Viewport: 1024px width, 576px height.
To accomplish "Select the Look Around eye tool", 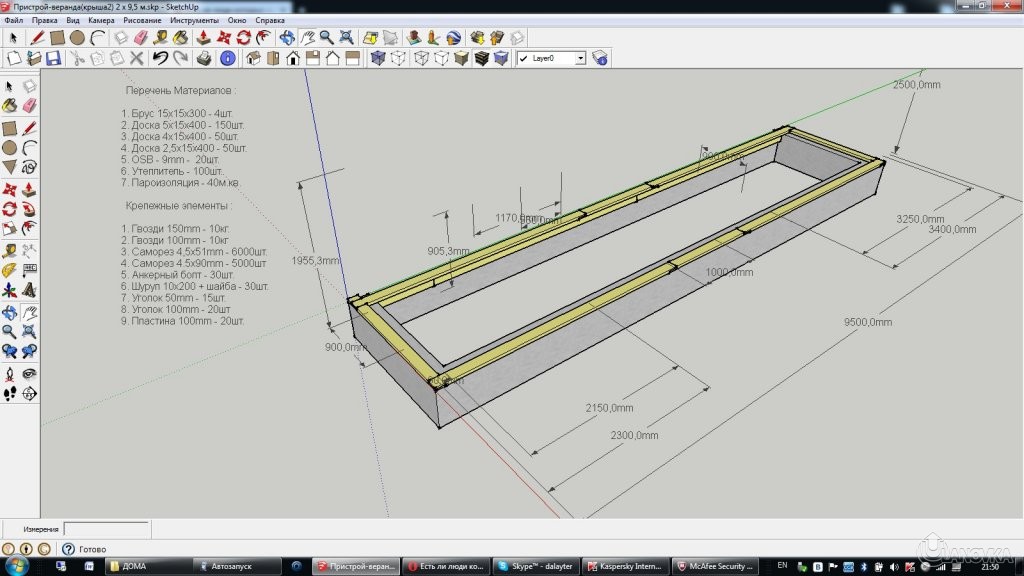I will pos(30,374).
